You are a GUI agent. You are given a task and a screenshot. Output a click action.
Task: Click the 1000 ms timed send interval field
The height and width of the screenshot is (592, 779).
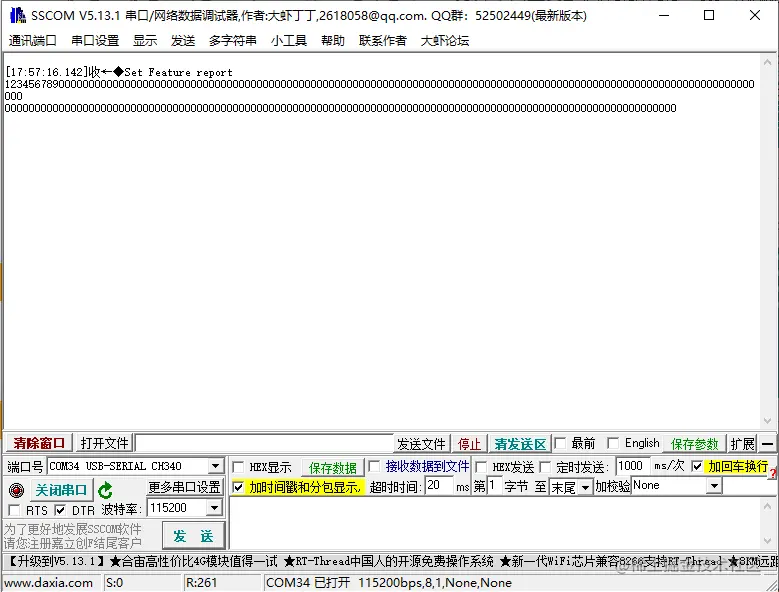[632, 466]
